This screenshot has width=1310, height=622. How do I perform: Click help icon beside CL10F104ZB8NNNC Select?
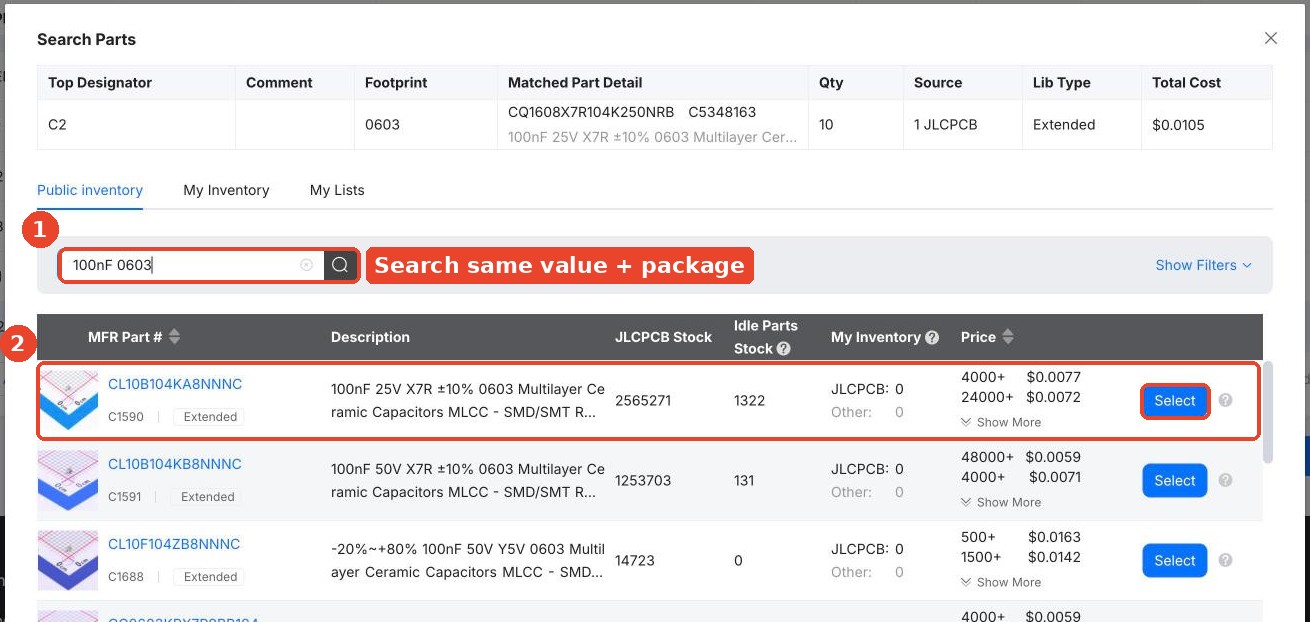pos(1225,561)
